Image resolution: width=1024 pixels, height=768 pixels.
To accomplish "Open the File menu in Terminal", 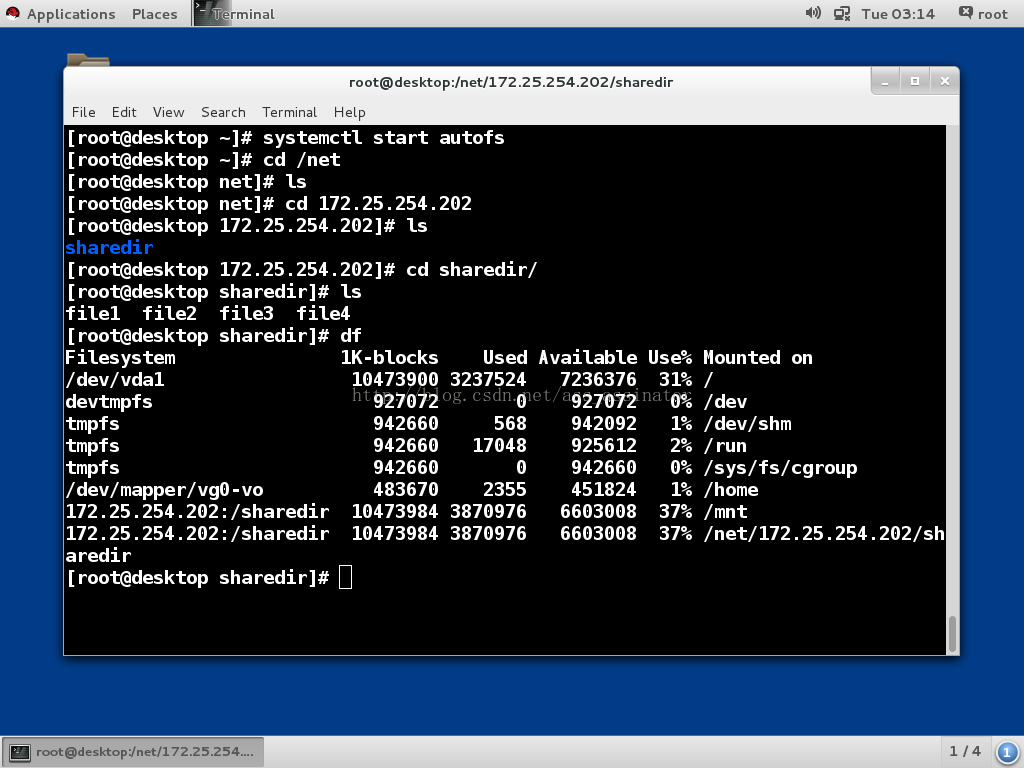I will [84, 112].
